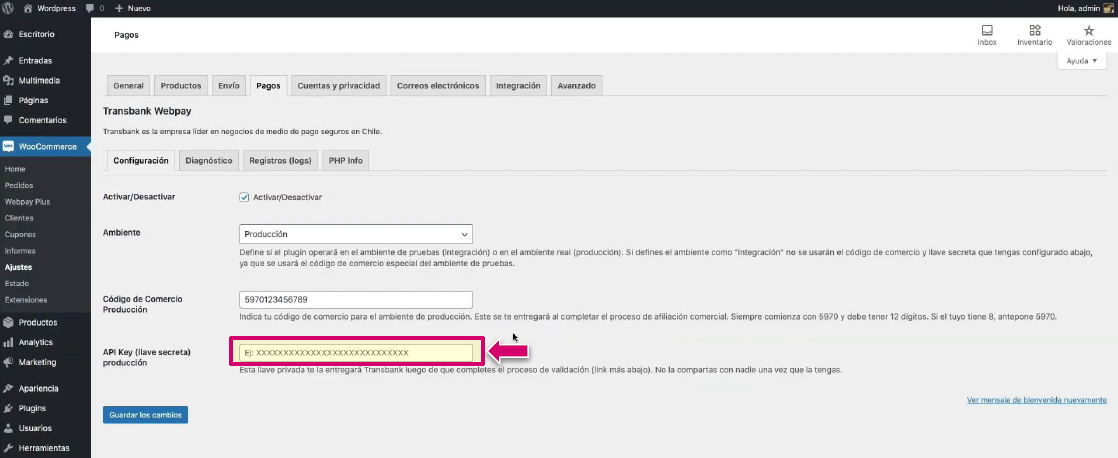Open Clientes submenu item

pyautogui.click(x=19, y=218)
